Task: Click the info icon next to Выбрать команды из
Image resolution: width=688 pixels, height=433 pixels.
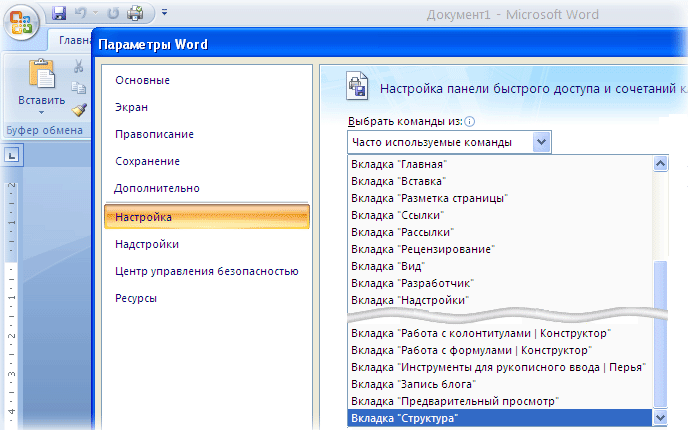Action: 469,122
